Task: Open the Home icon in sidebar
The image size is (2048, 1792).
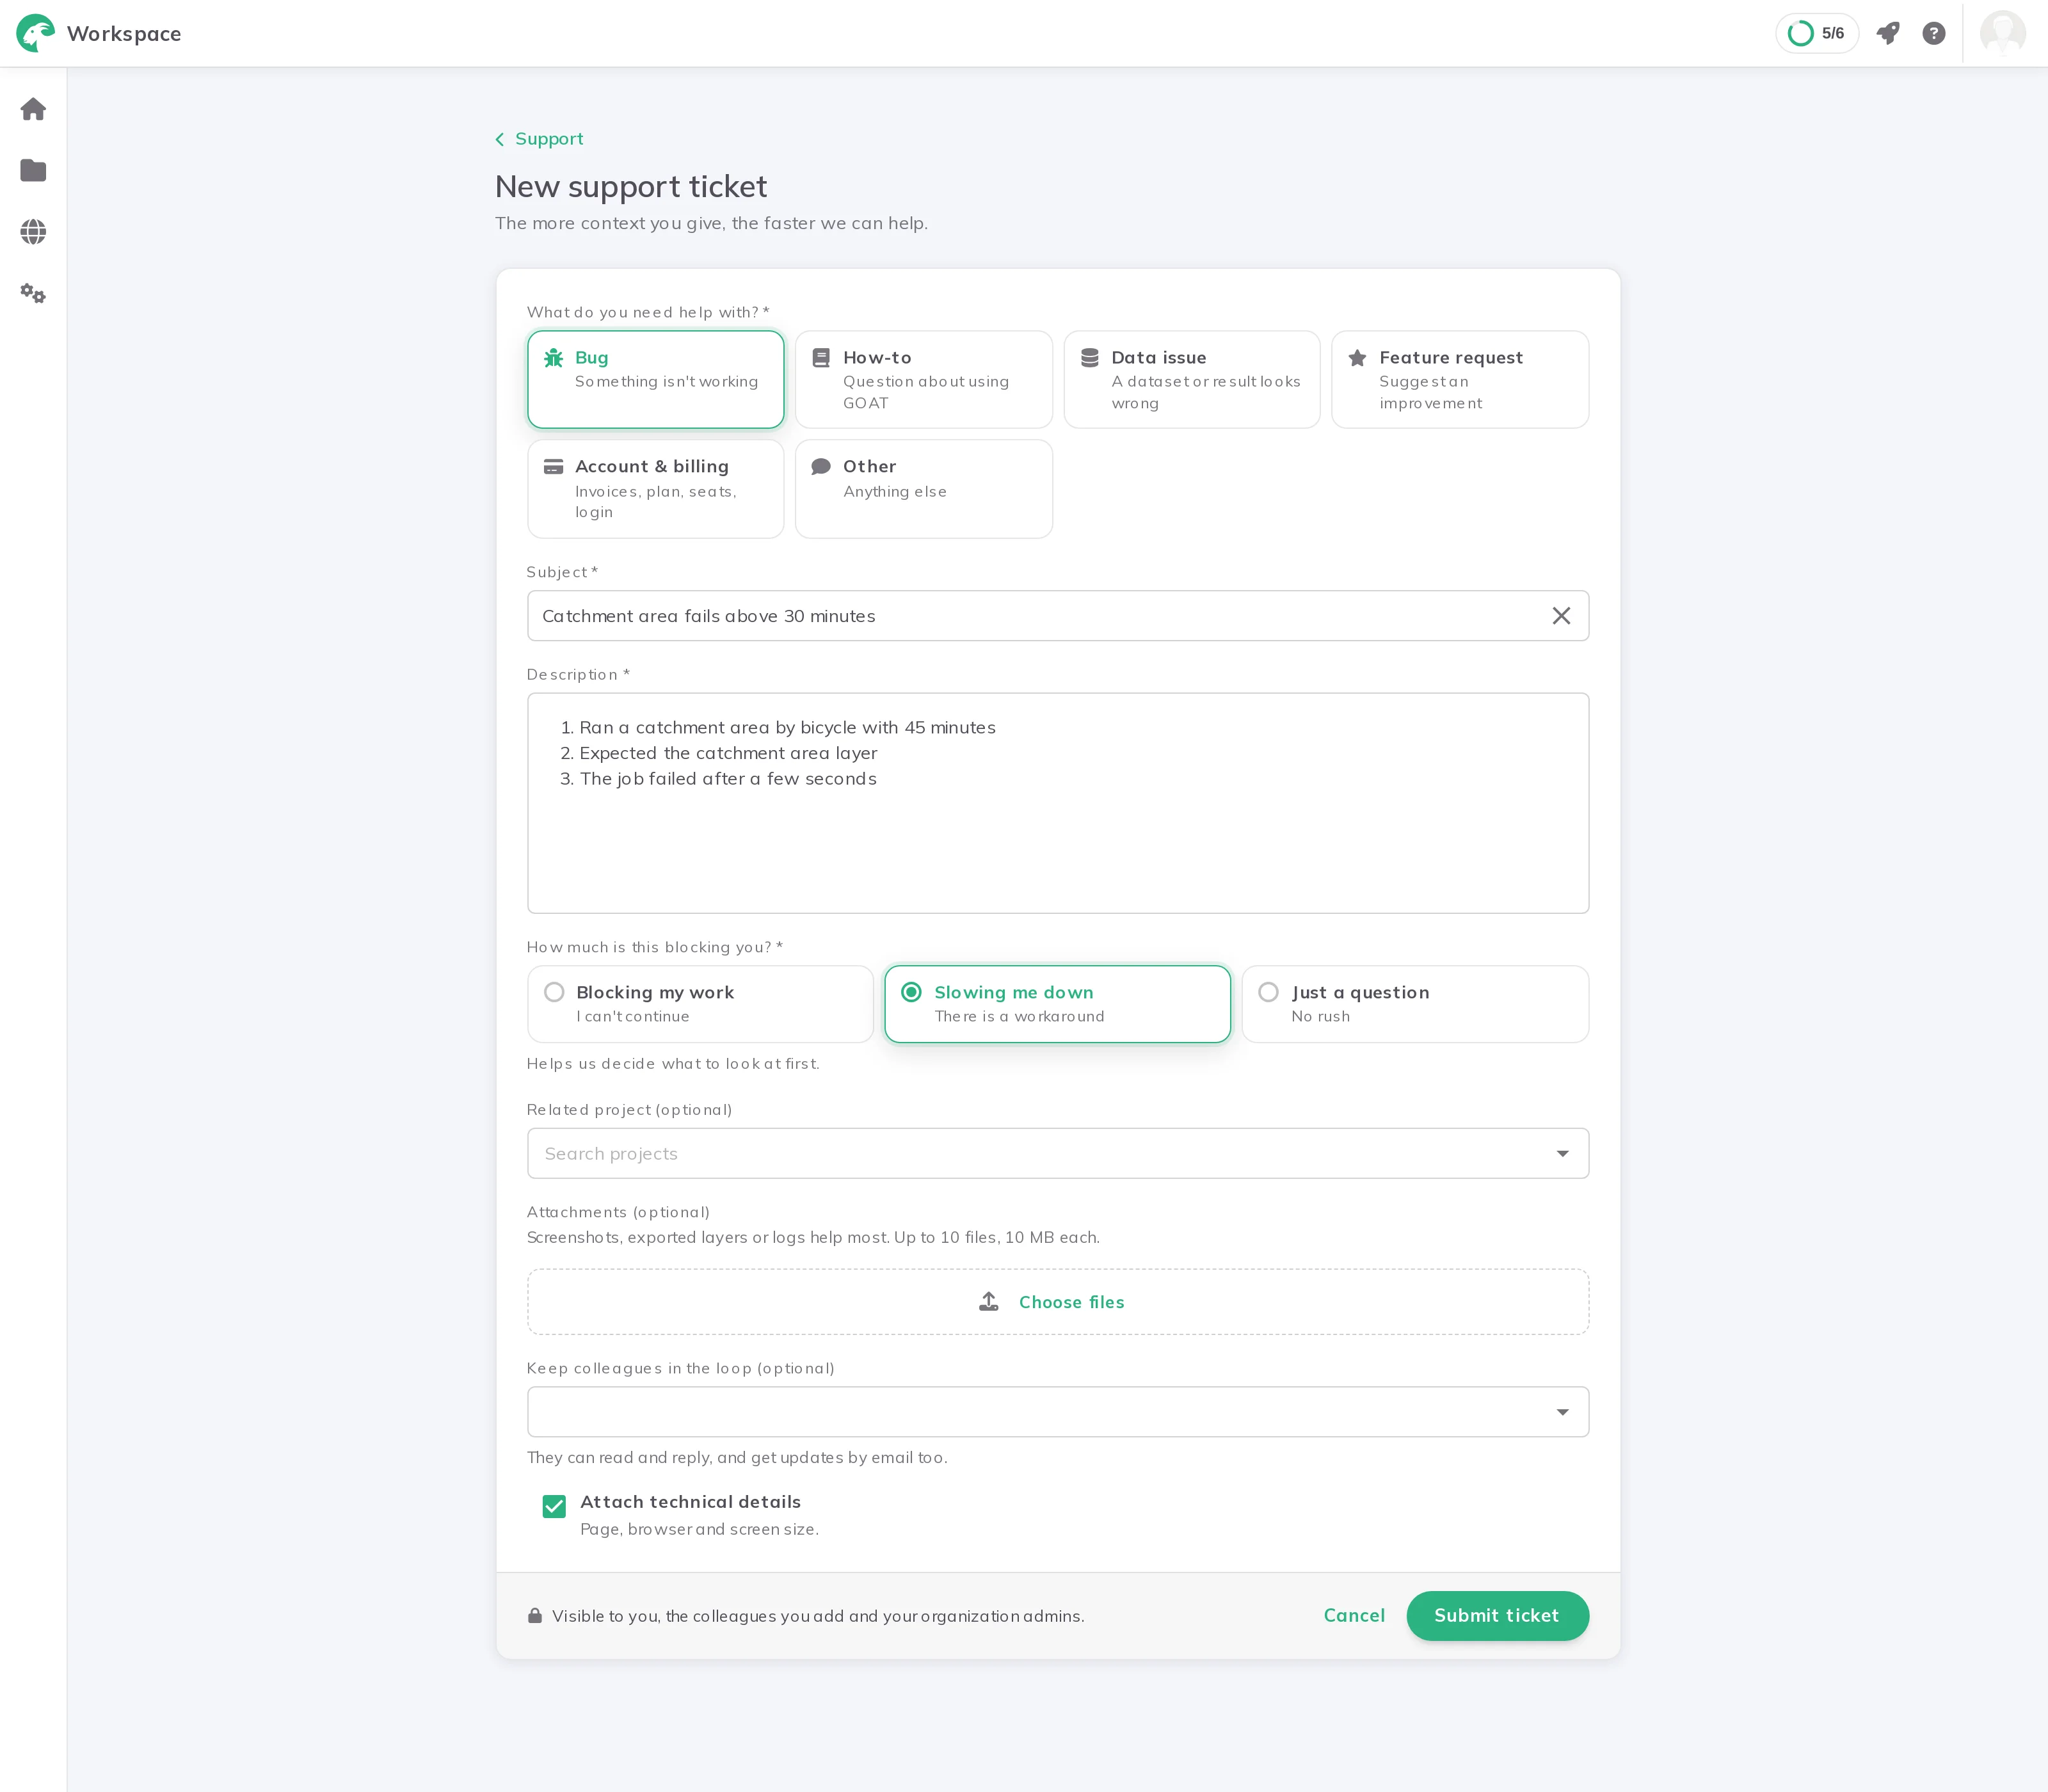Action: click(x=33, y=109)
